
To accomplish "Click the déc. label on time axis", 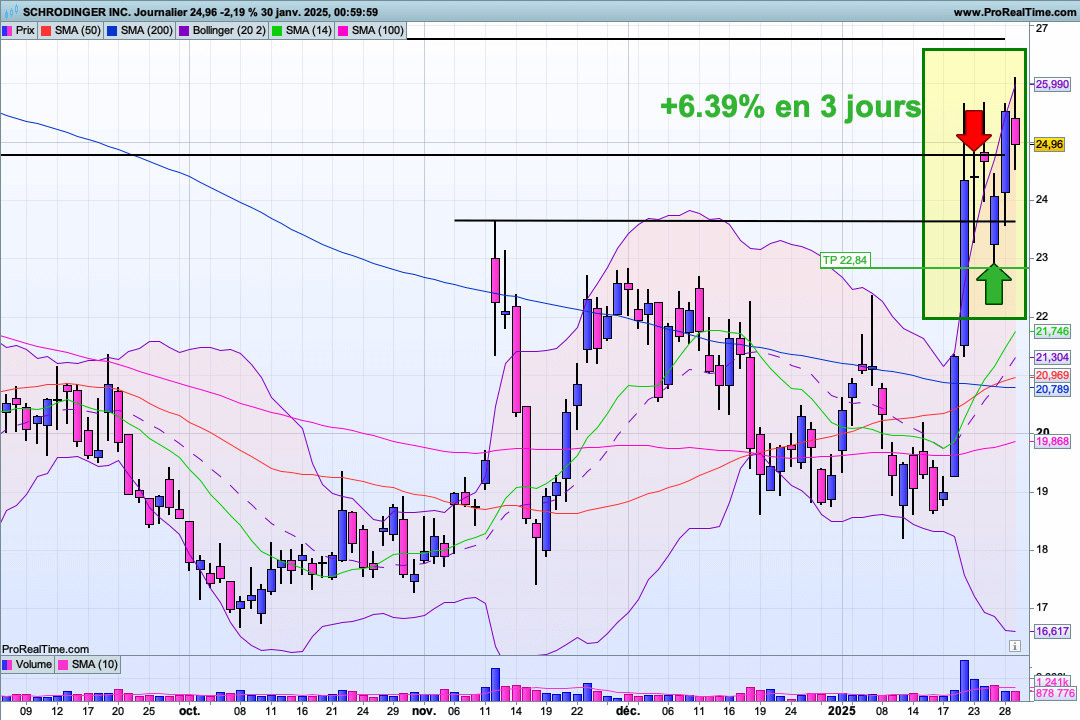I will 628,711.
